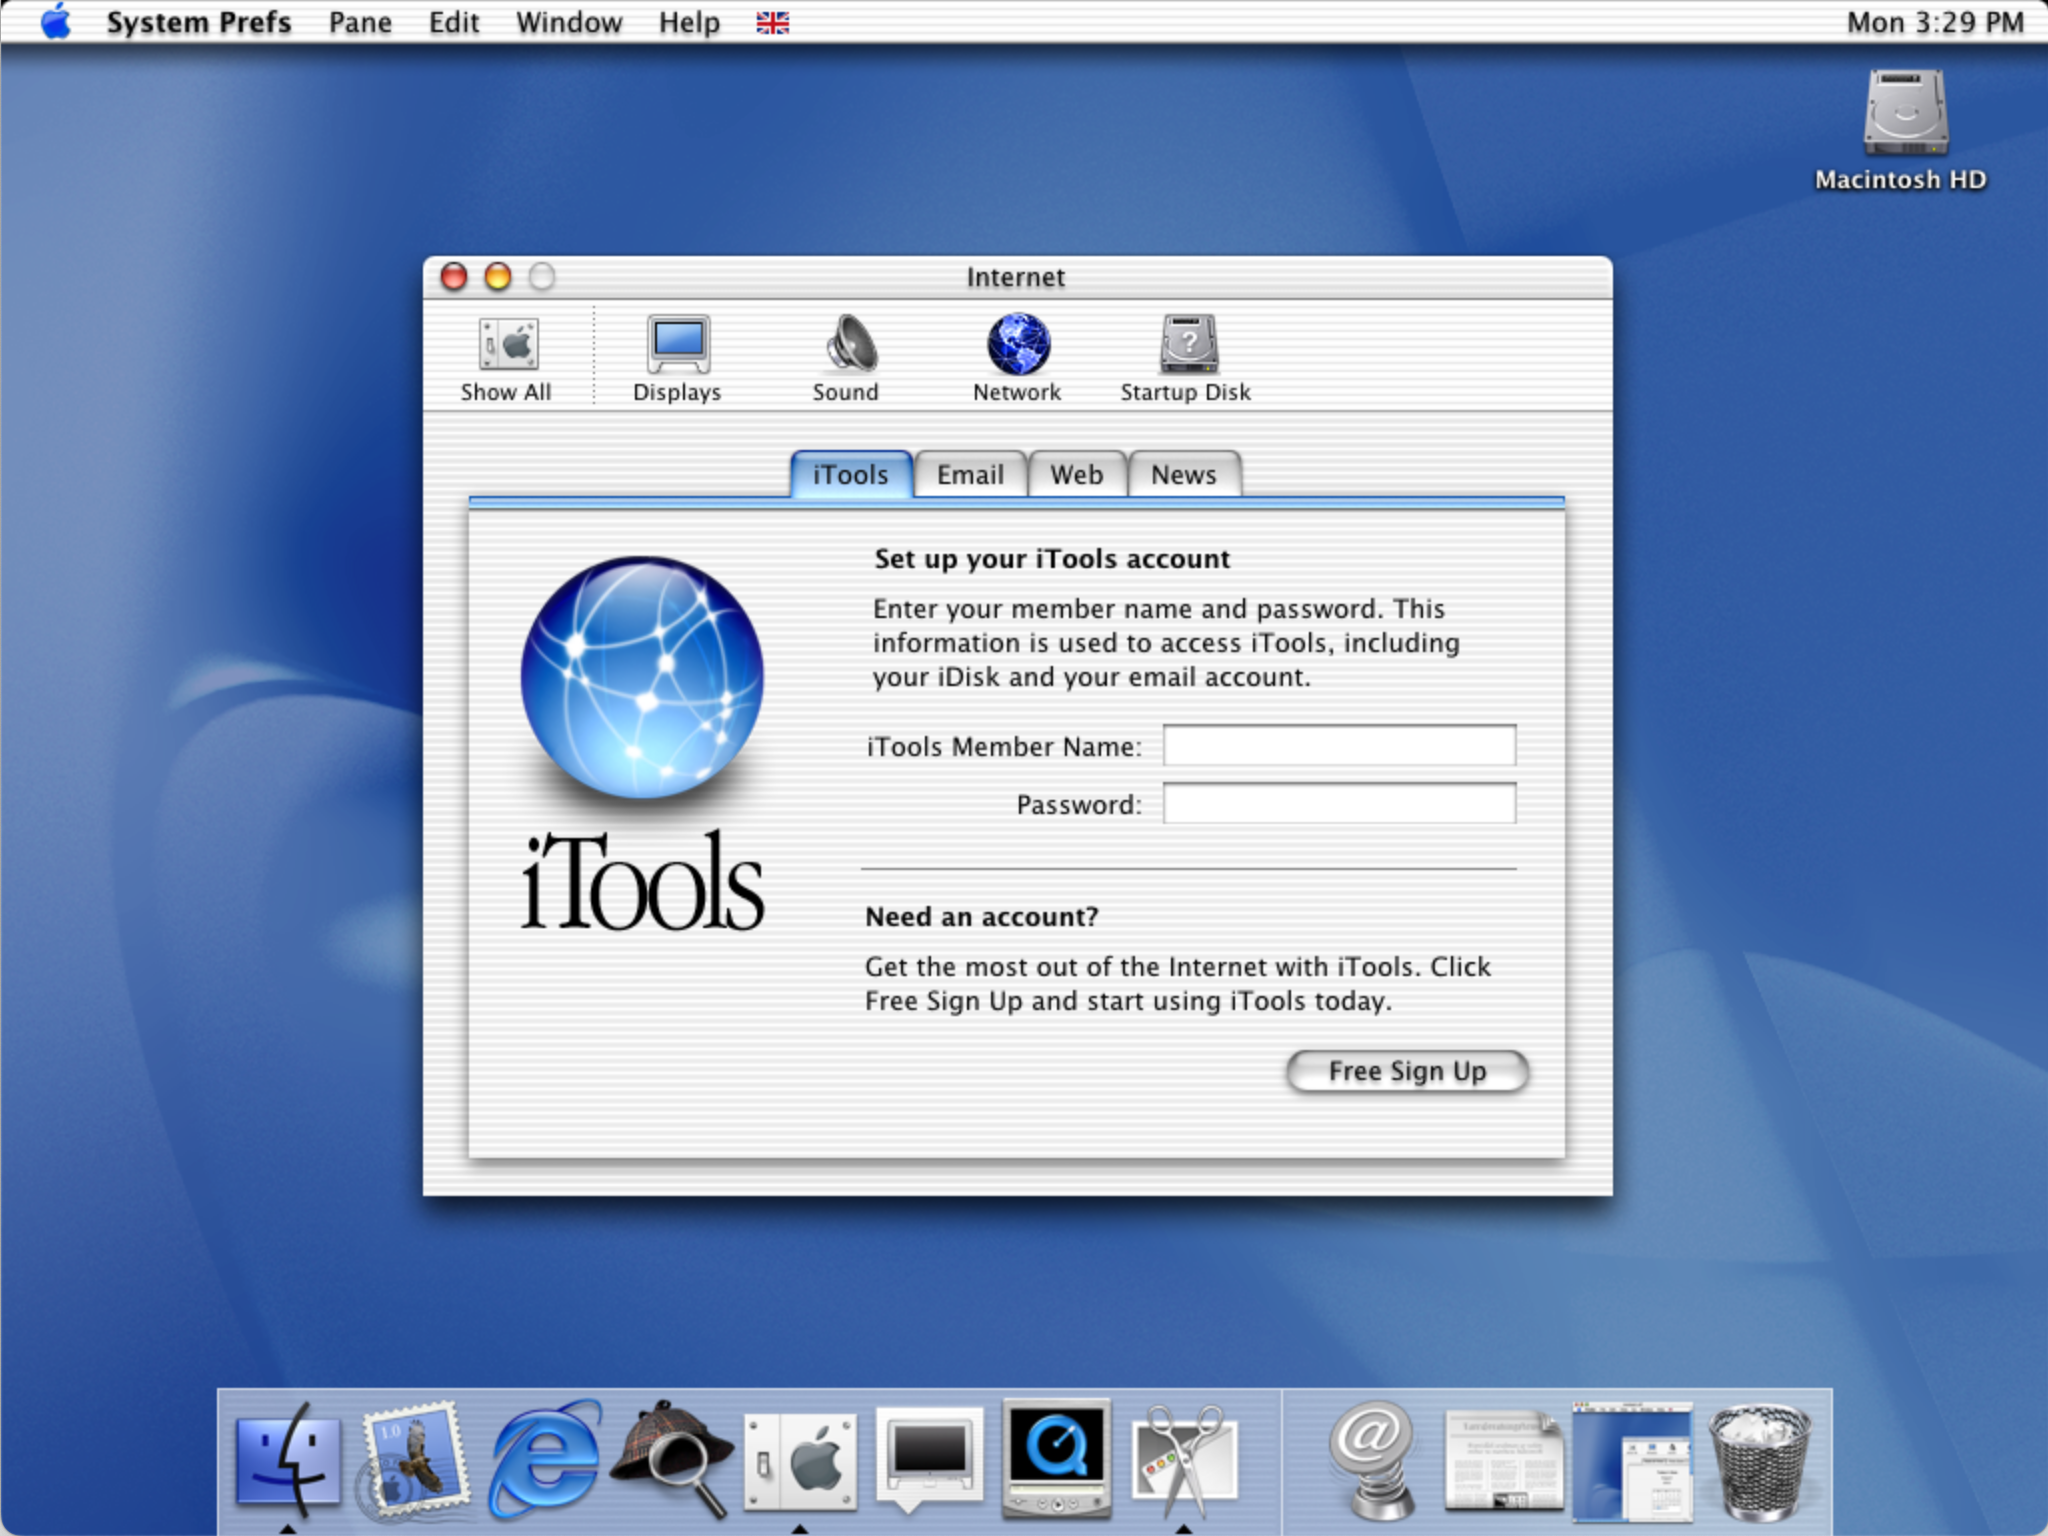Open the Pane menu
The image size is (2048, 1536).
pyautogui.click(x=360, y=22)
